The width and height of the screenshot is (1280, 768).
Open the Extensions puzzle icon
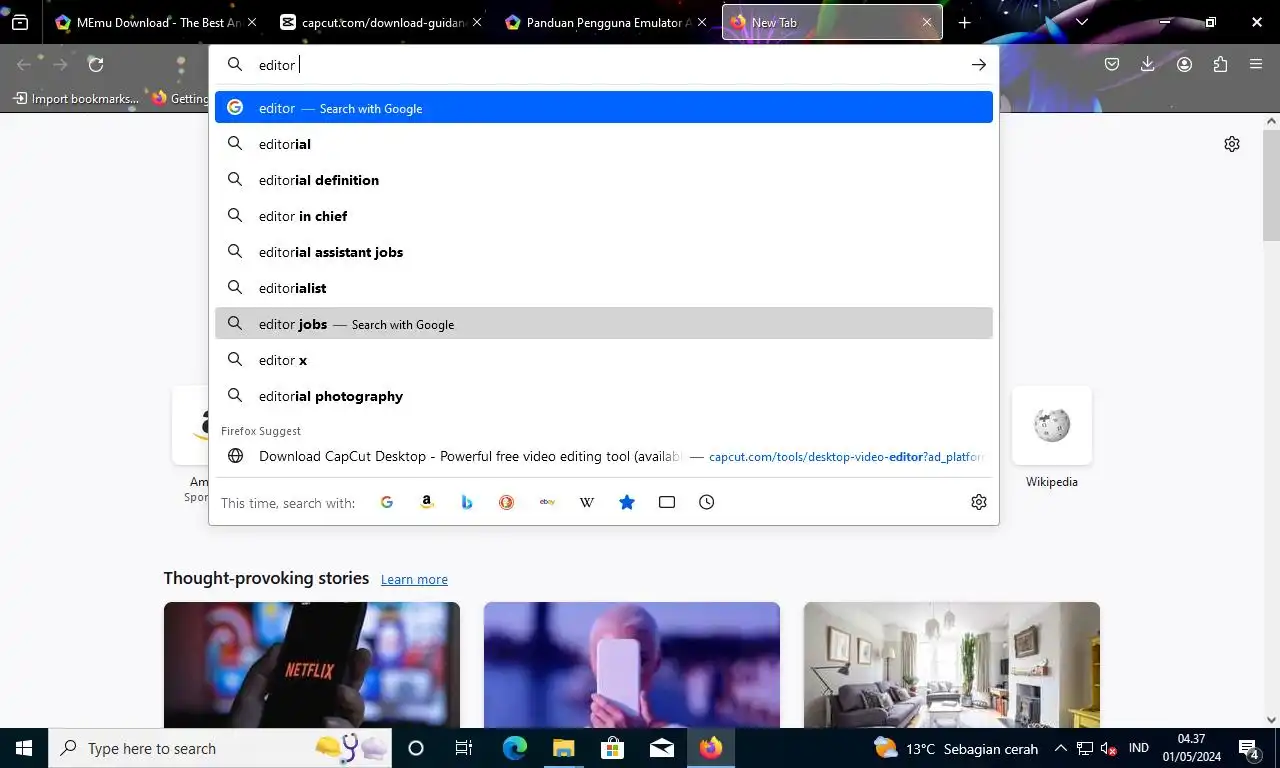point(1220,64)
